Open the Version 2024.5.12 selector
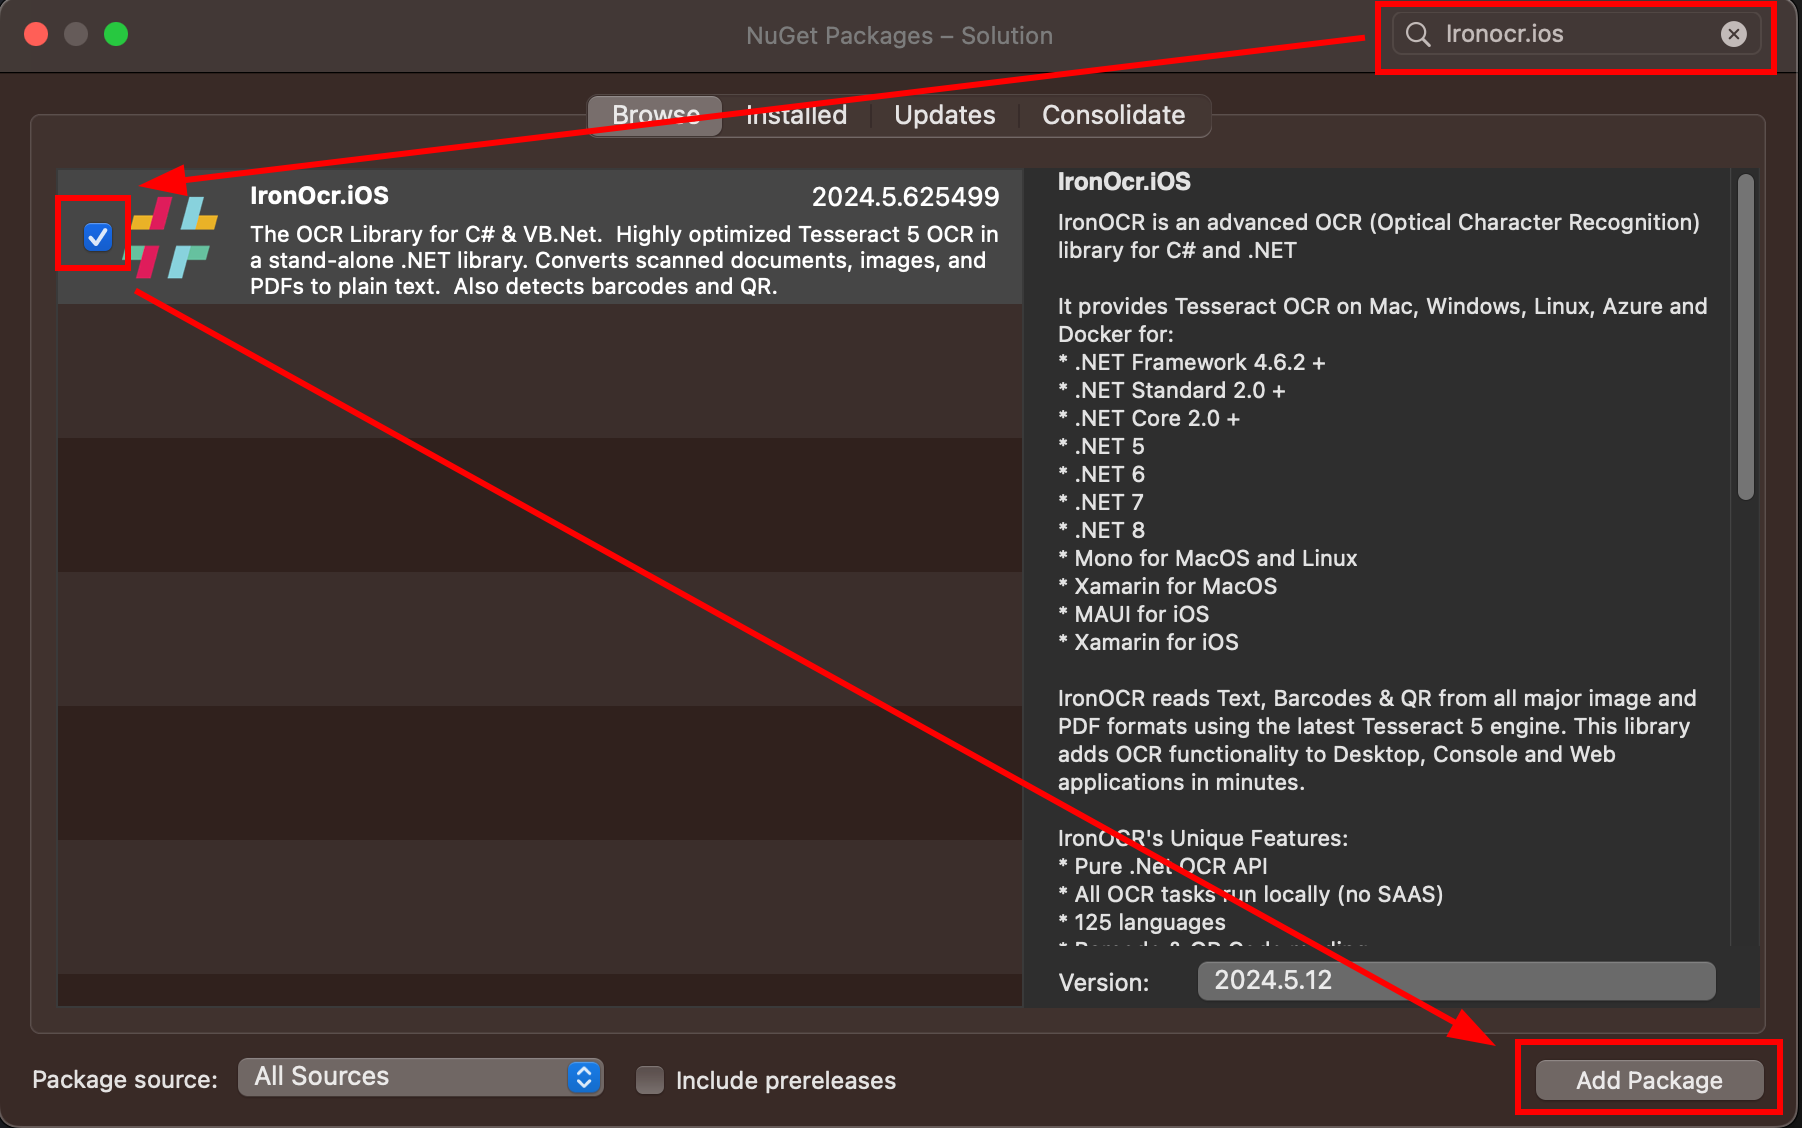 pos(1455,981)
